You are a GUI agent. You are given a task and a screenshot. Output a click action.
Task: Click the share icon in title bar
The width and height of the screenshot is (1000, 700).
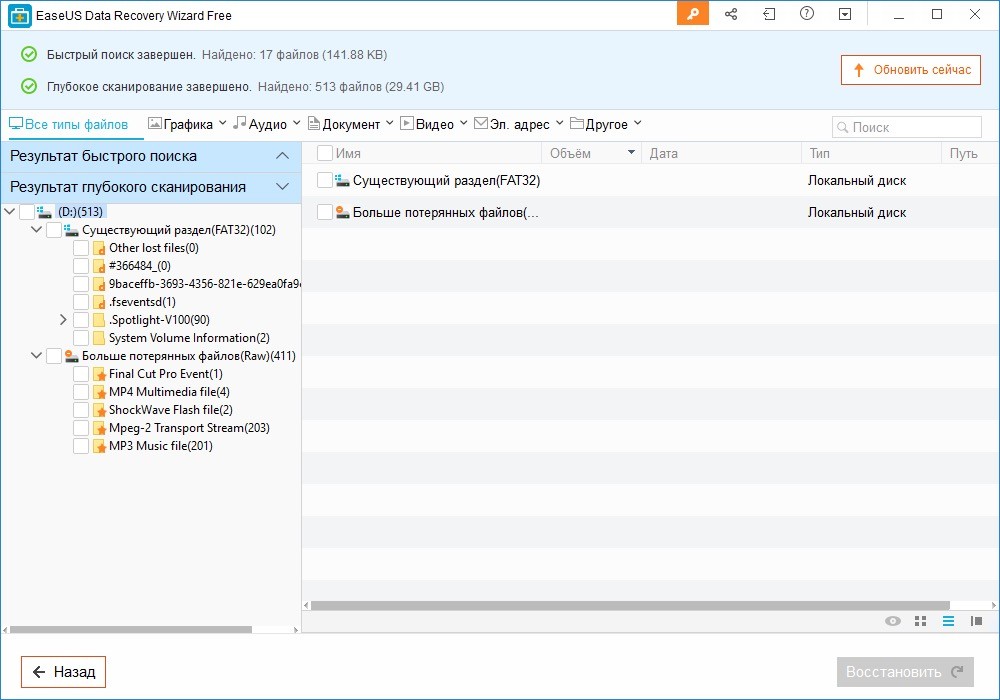(731, 14)
